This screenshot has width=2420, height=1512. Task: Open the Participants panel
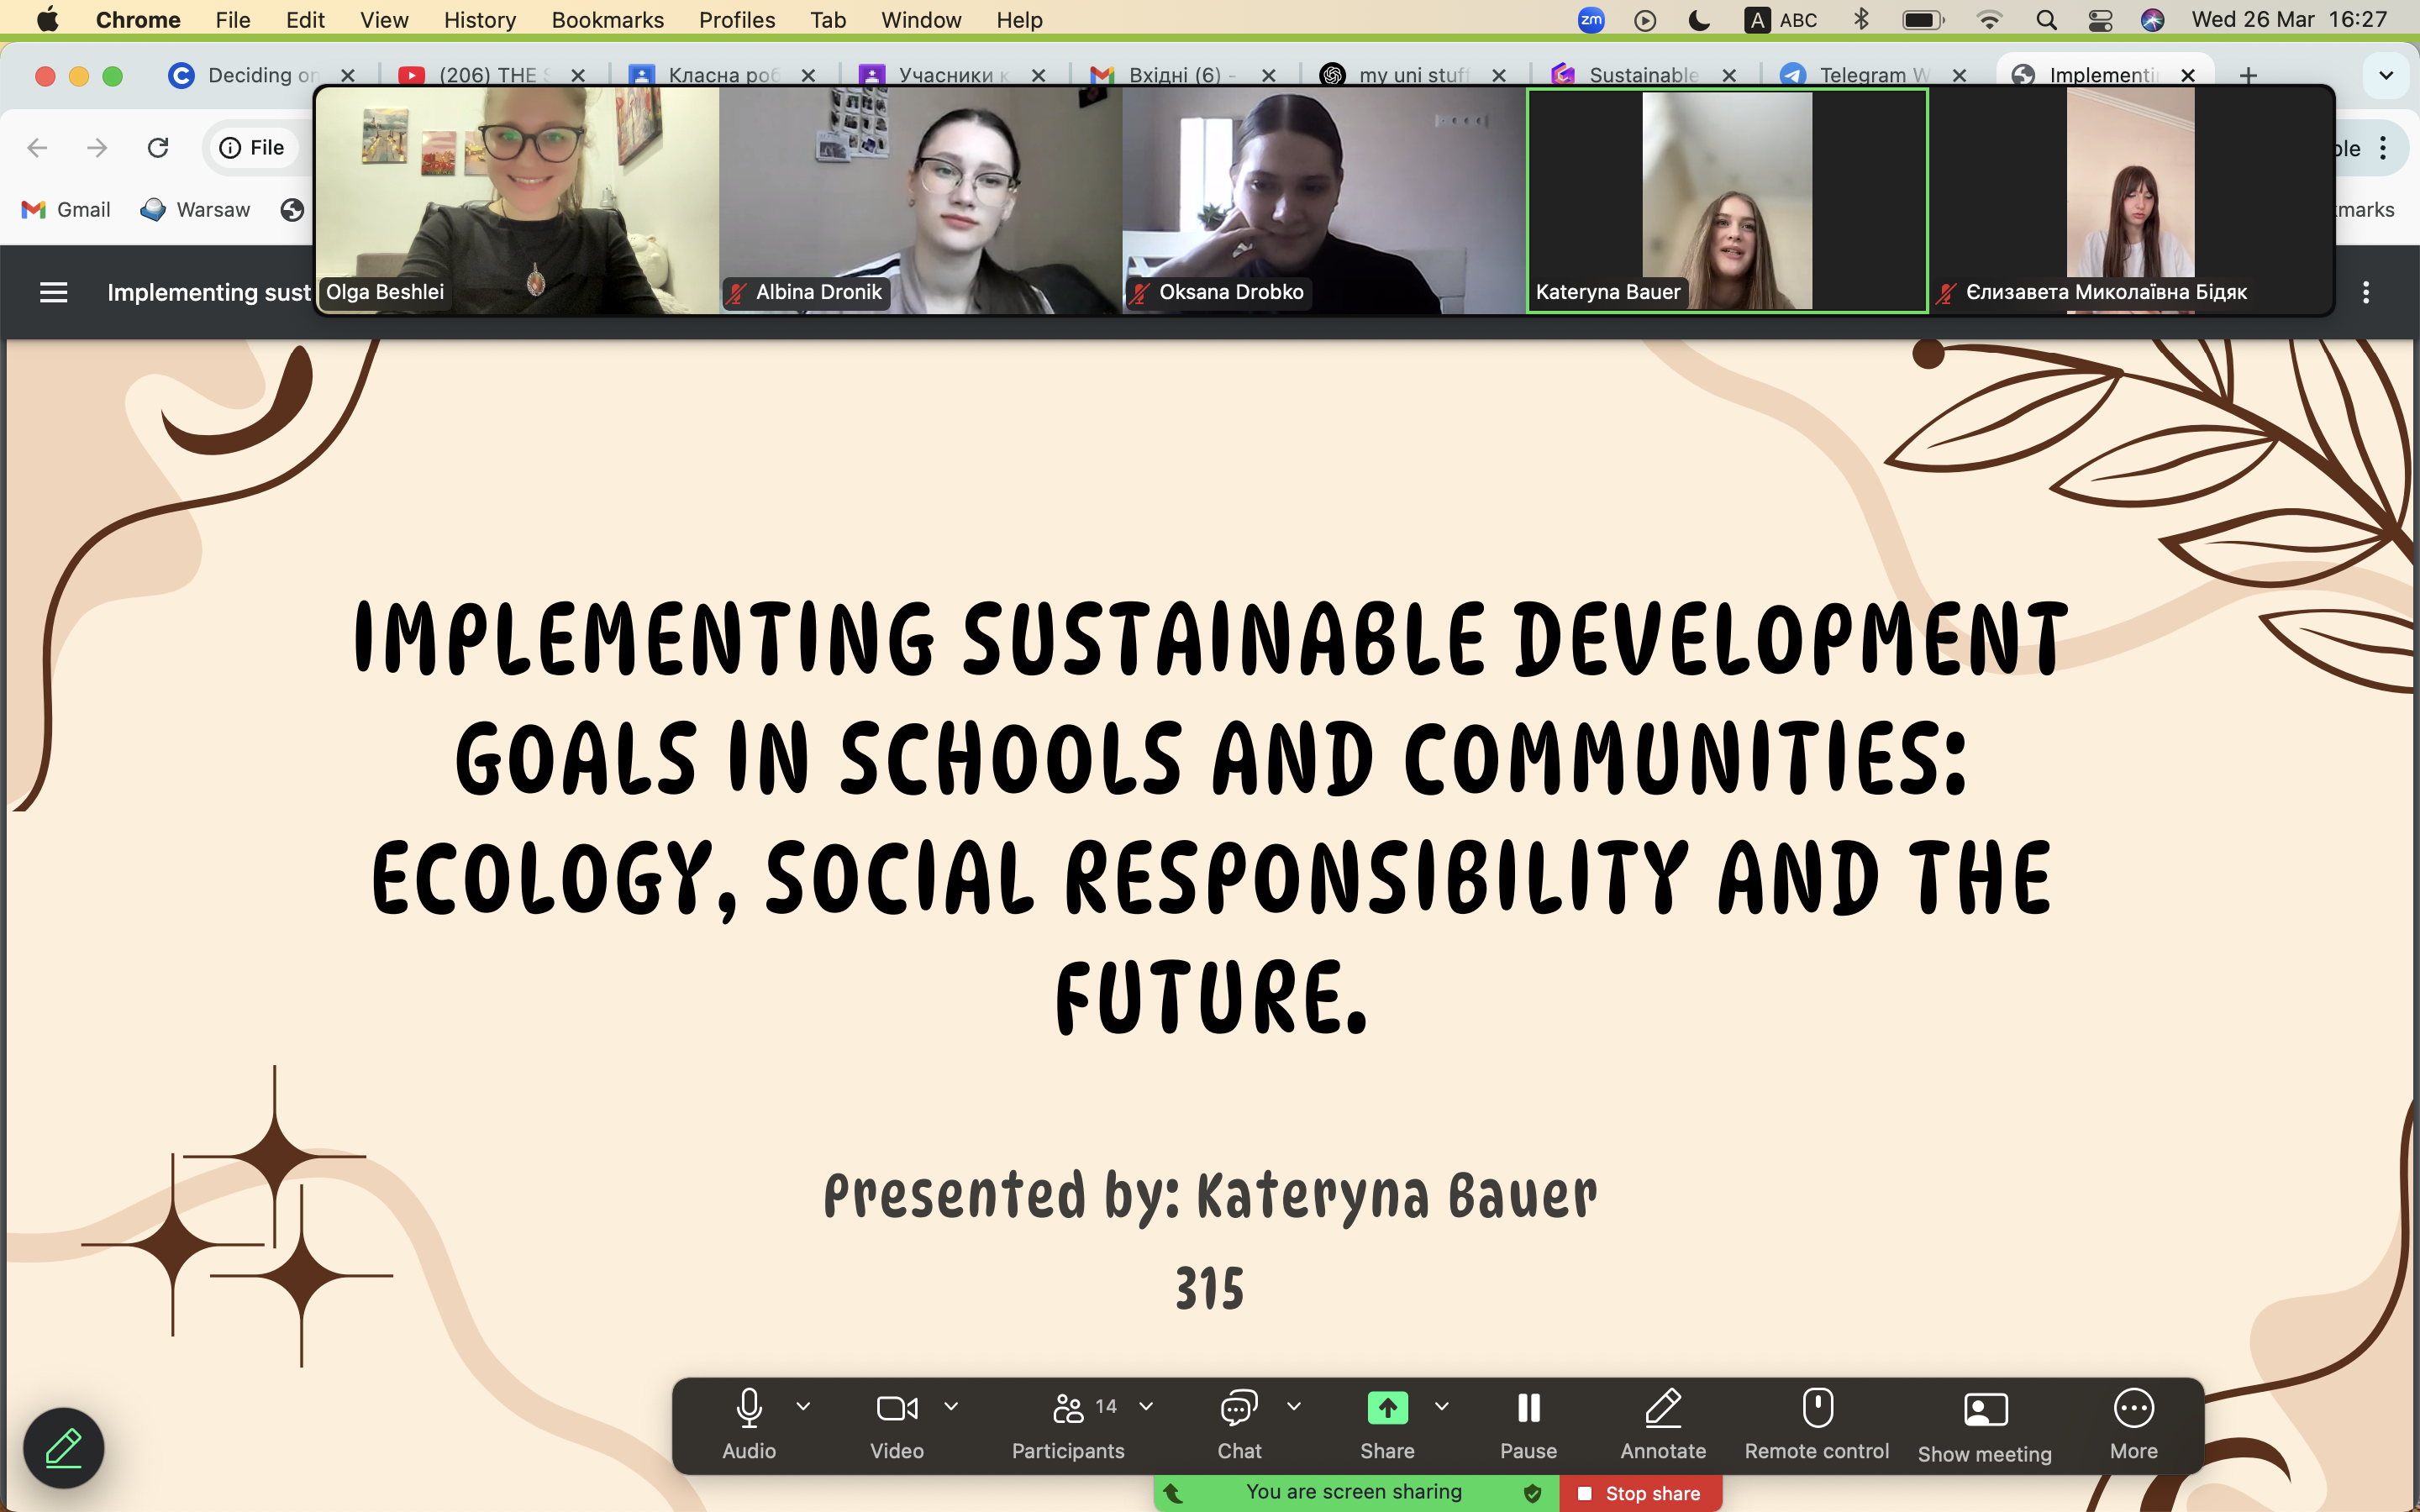coord(1067,1424)
